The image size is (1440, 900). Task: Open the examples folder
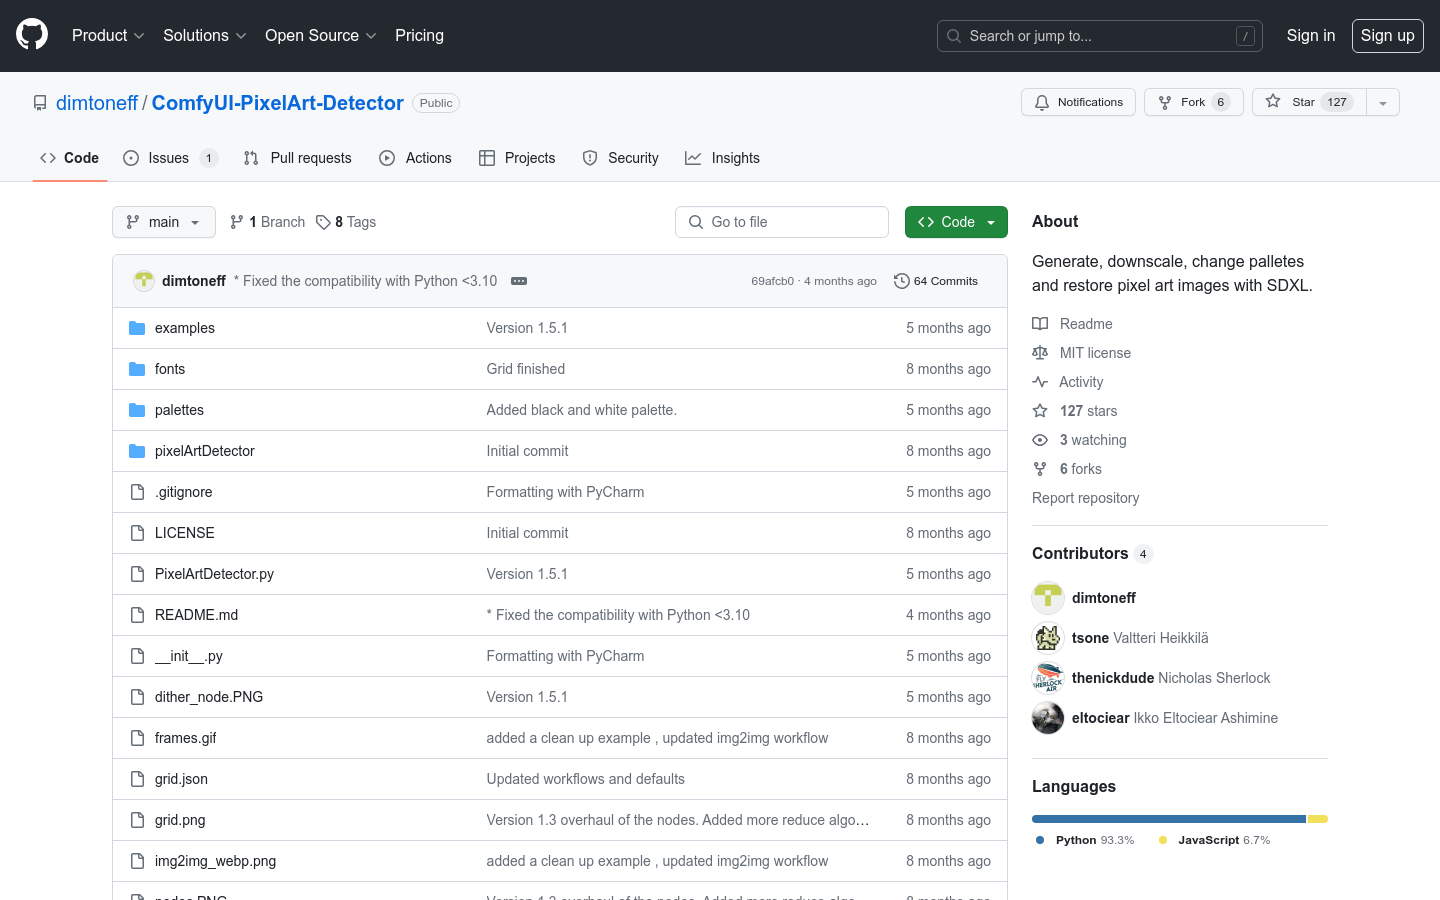[185, 328]
